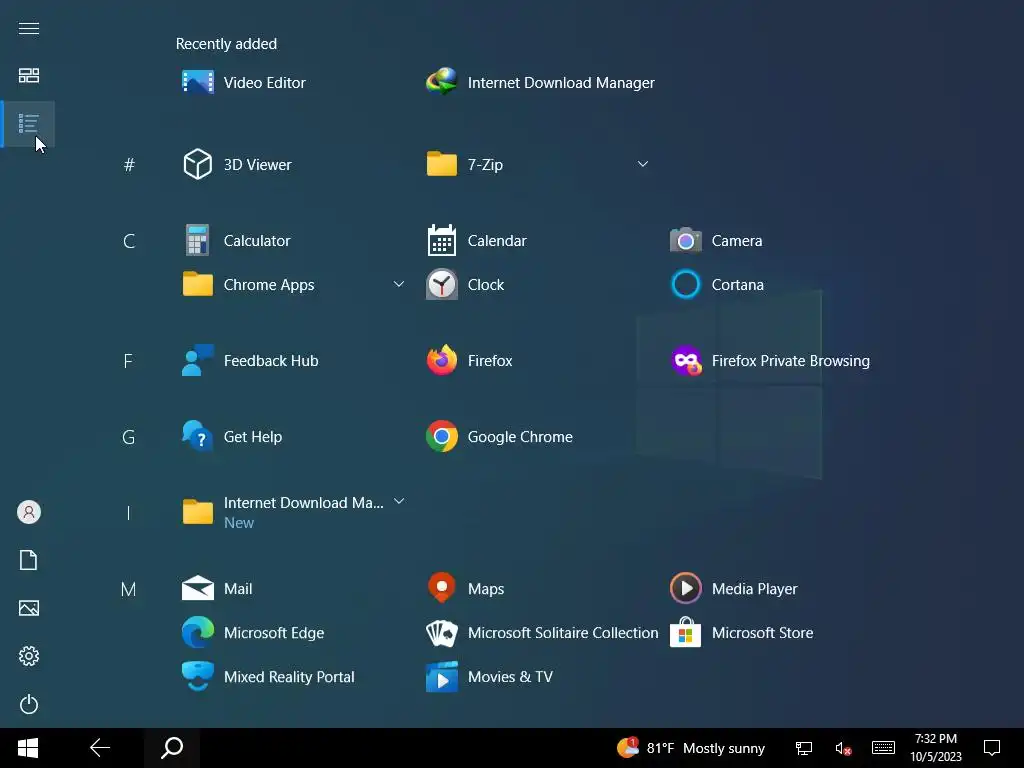Open the Maps app
This screenshot has height=768, width=1024.
tap(465, 588)
